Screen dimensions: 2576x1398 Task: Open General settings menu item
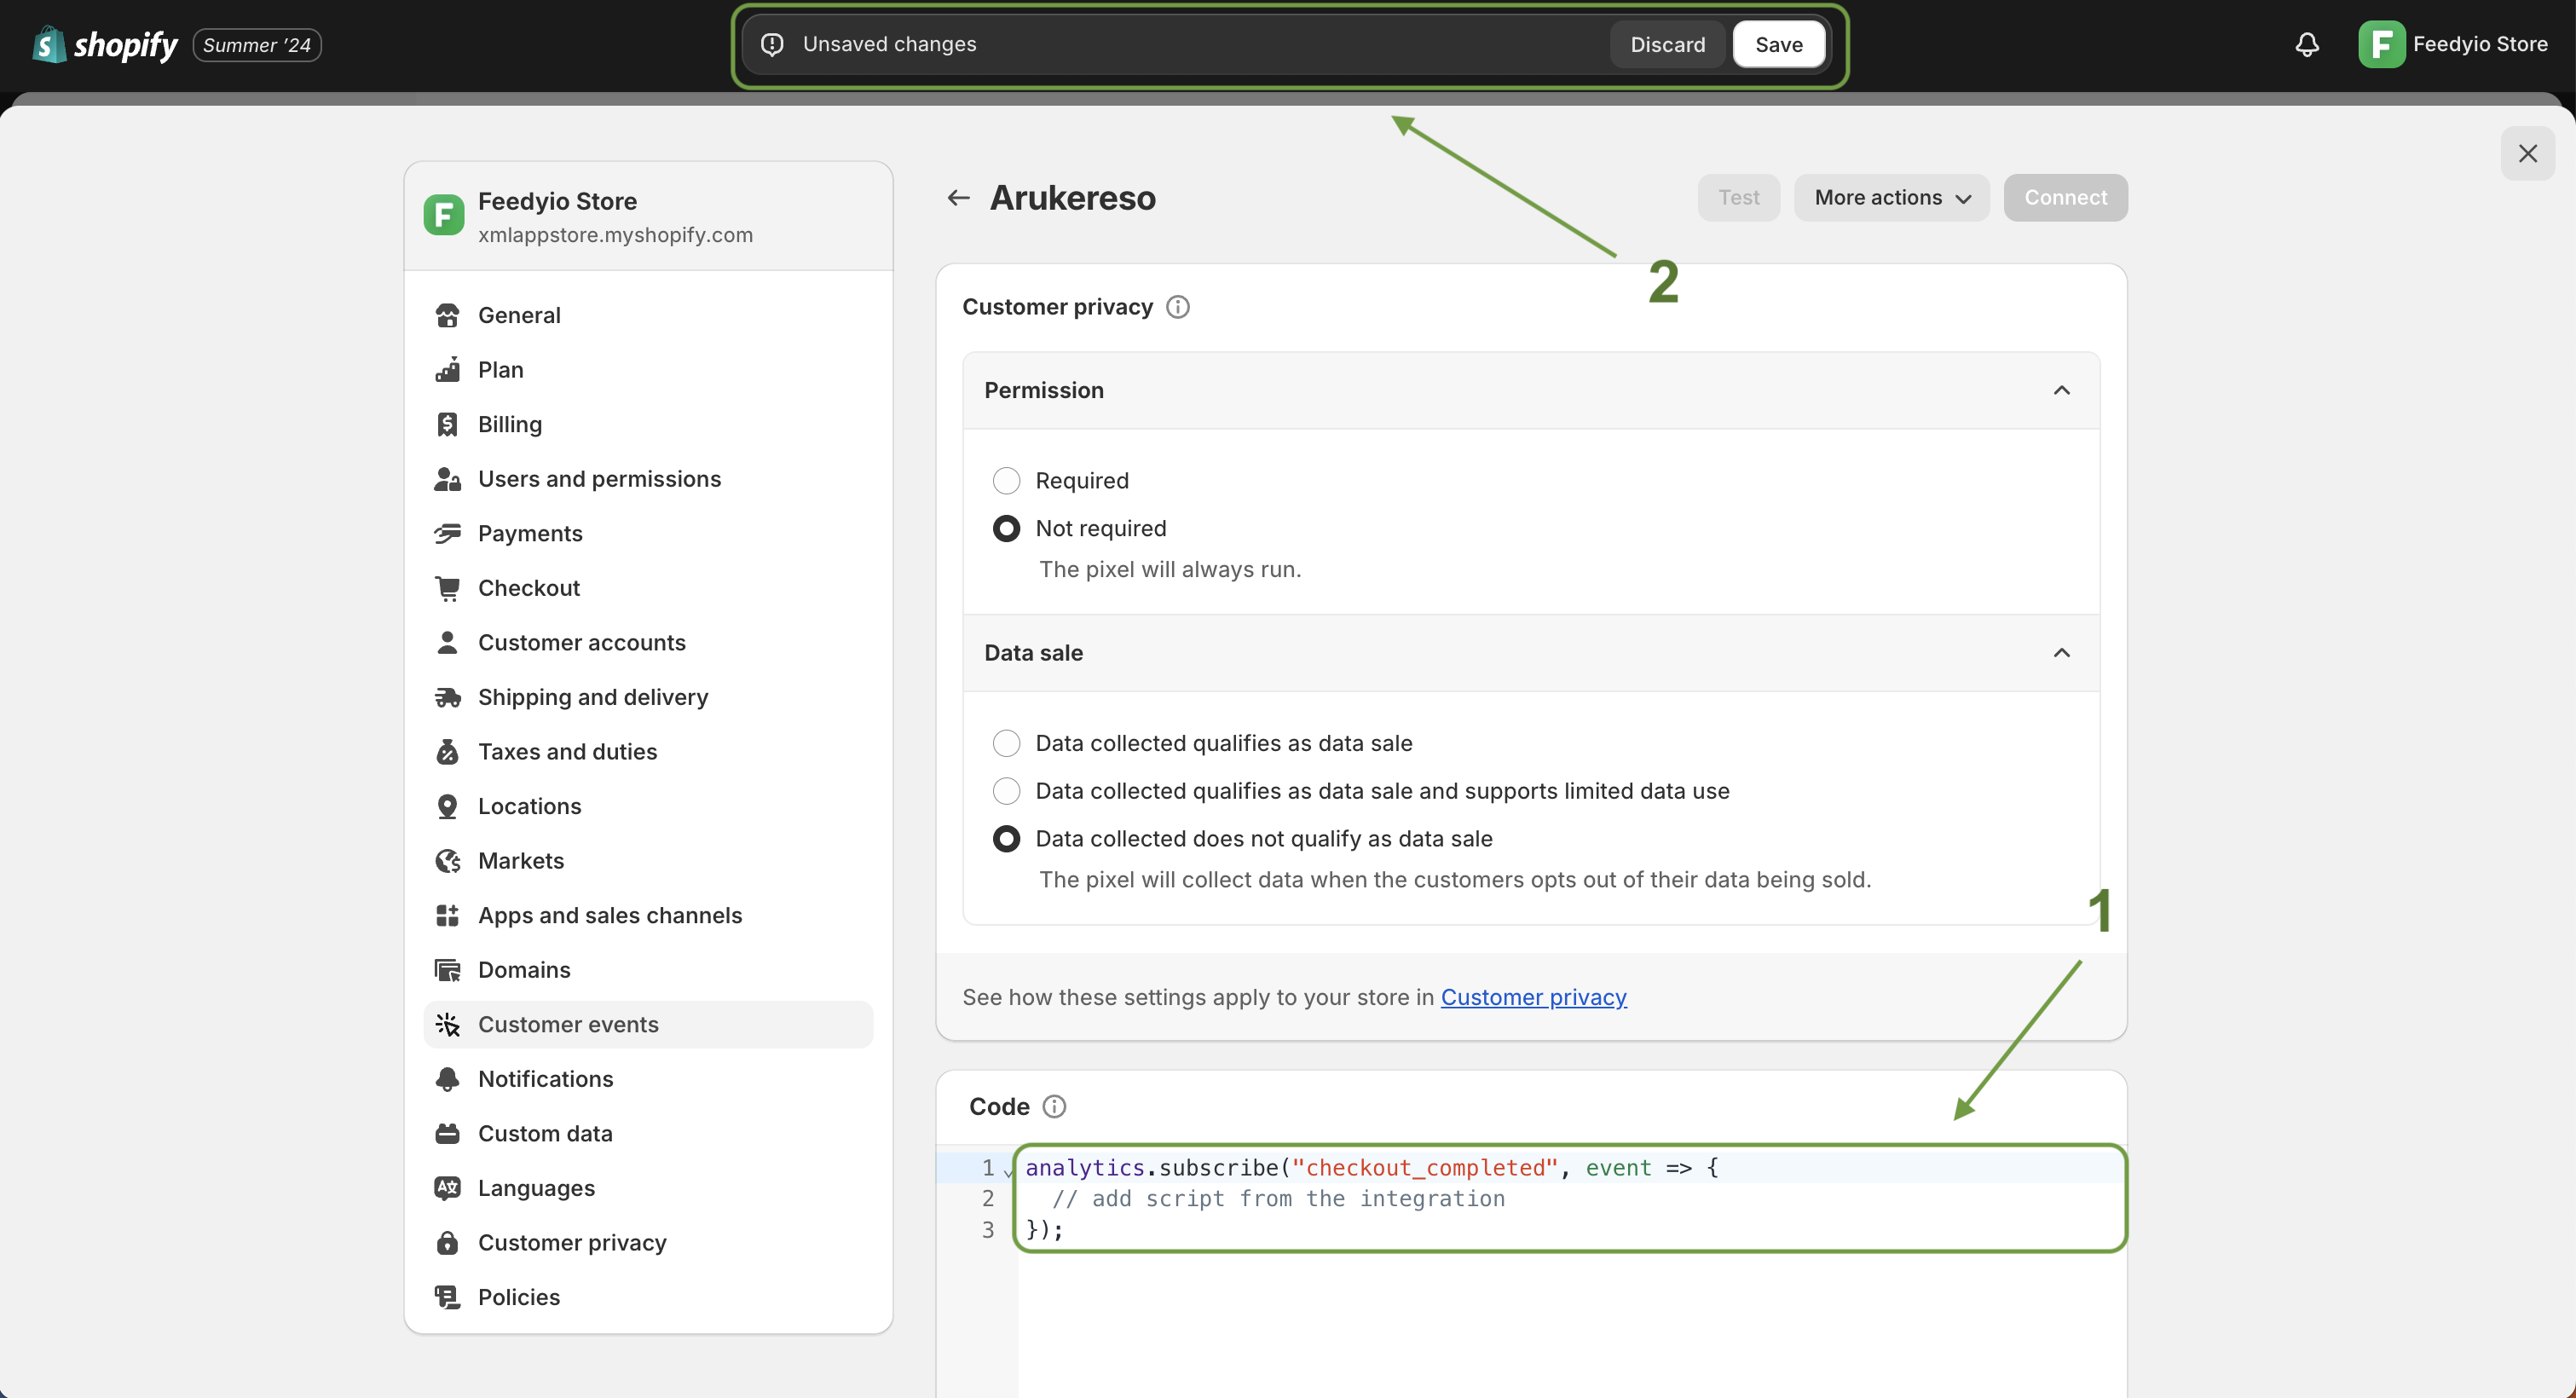click(648, 315)
